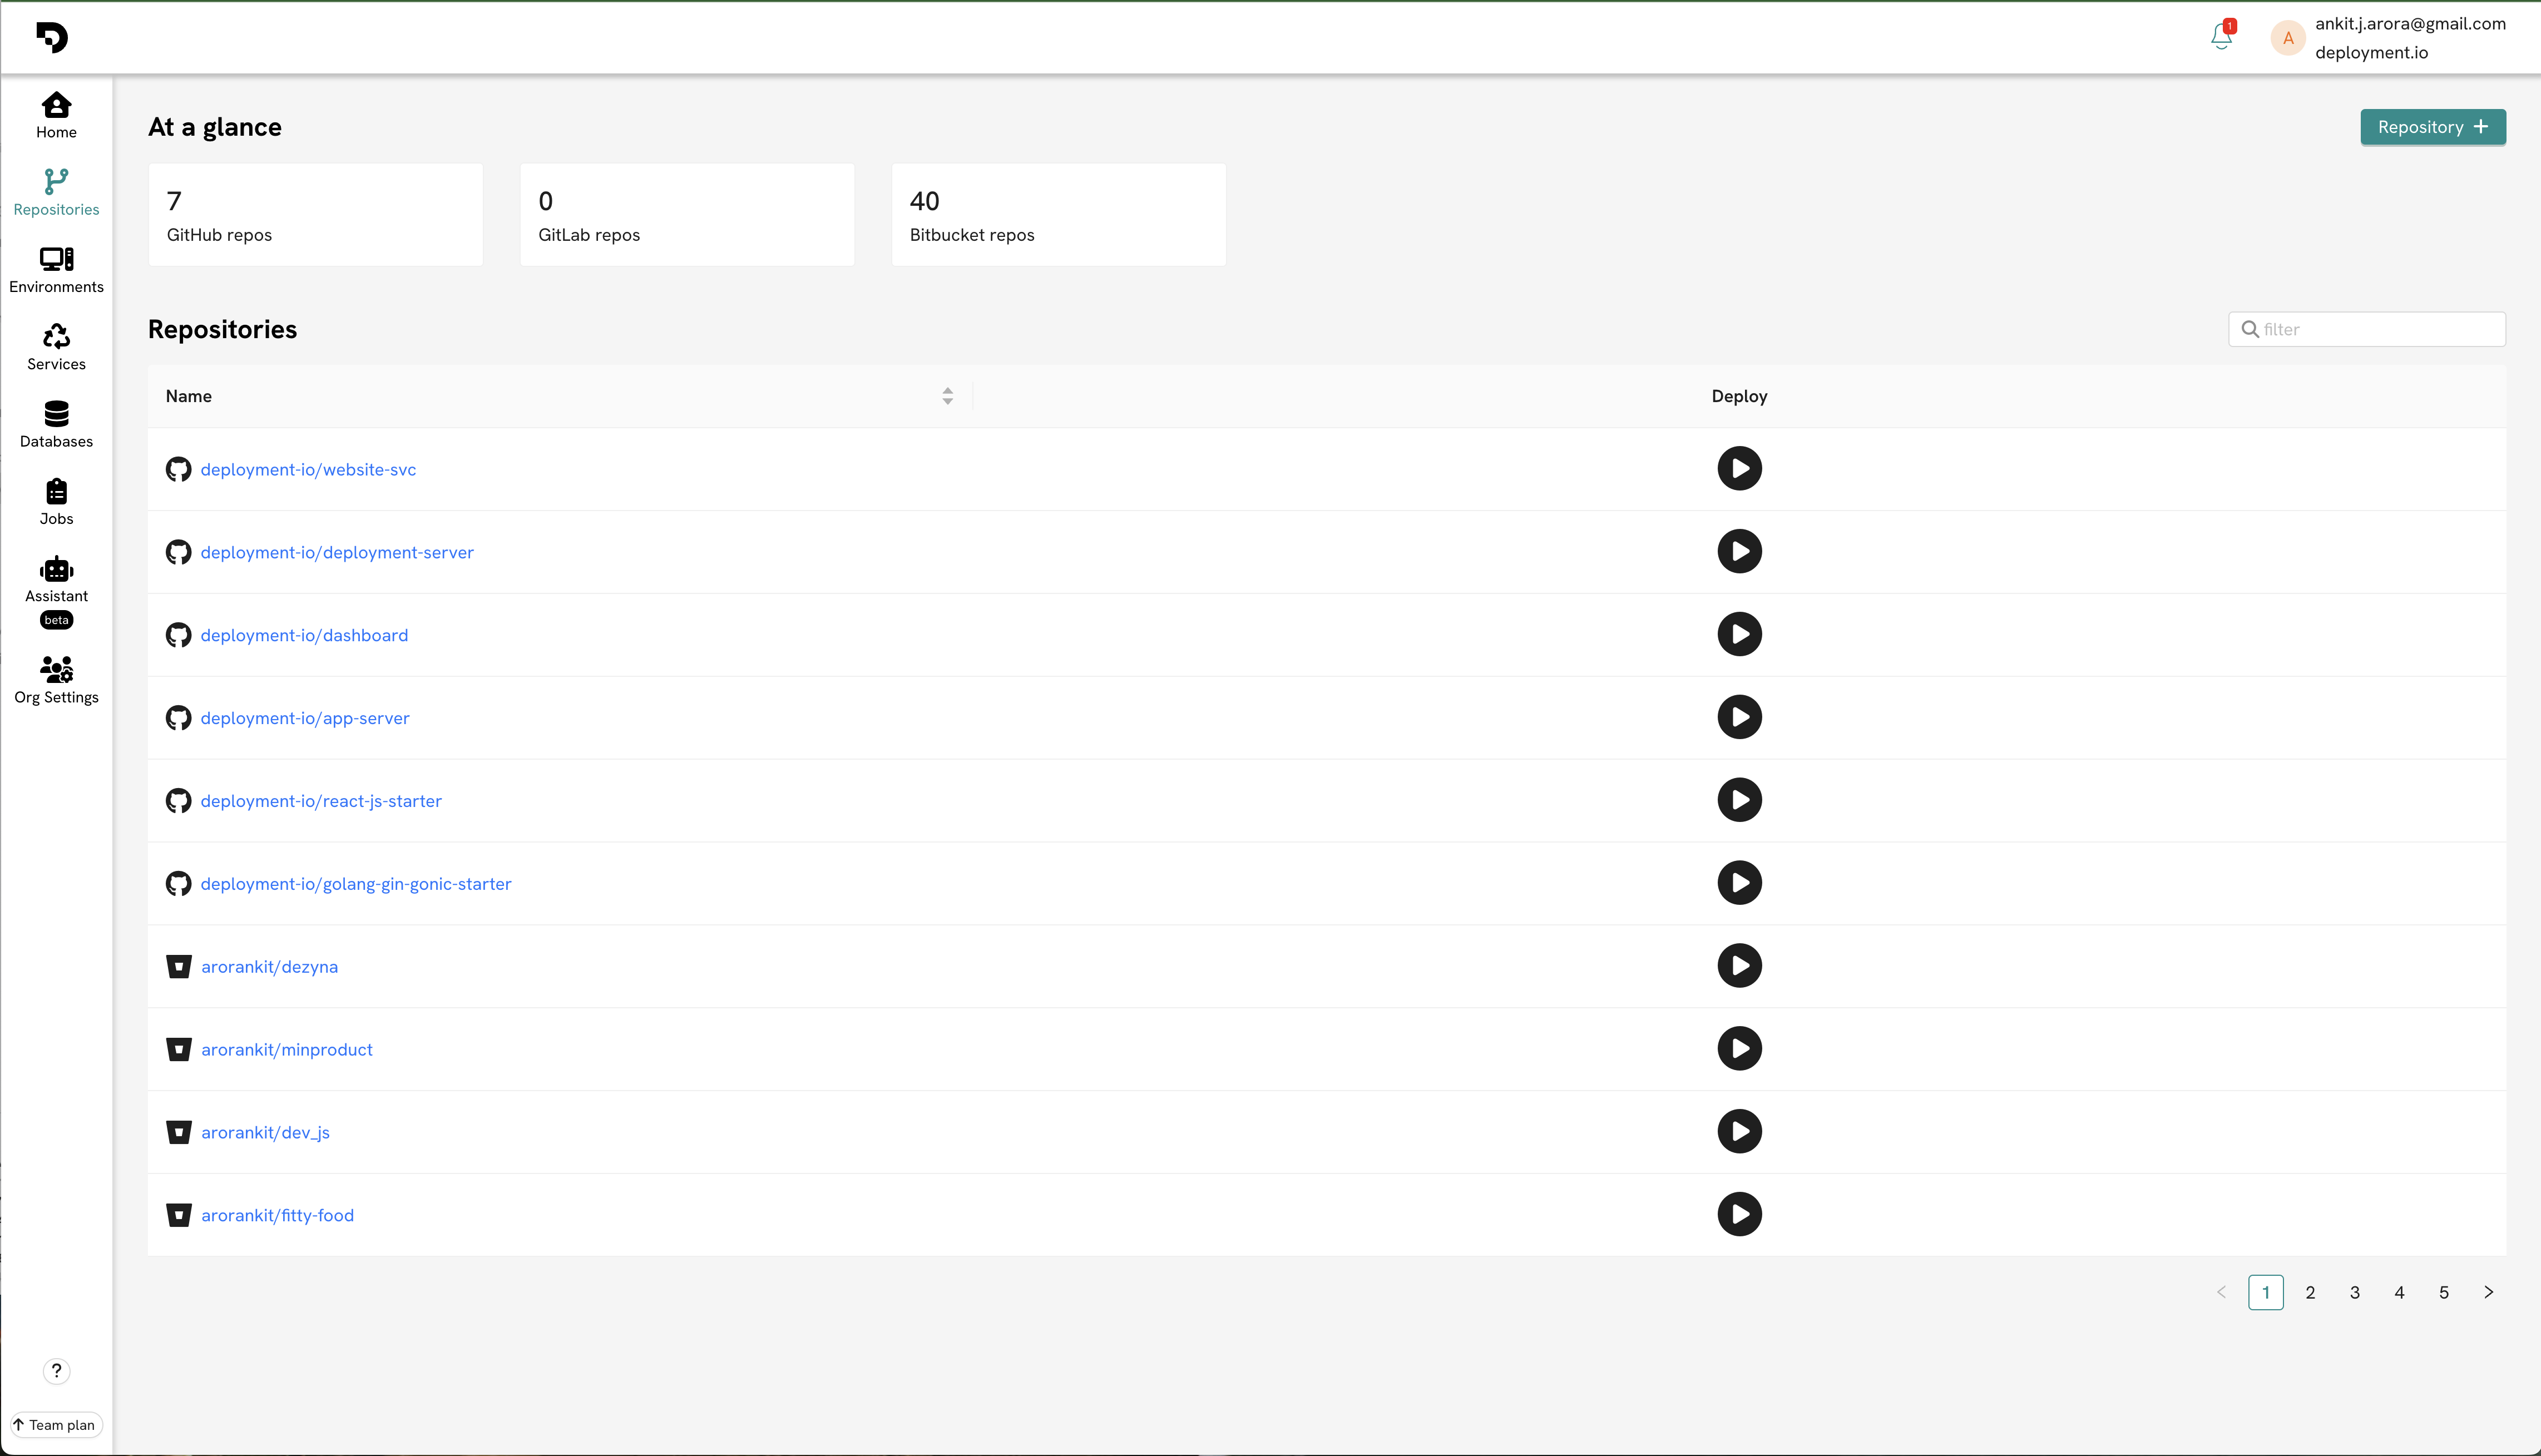Sort repositories by Name column
The image size is (2541, 1456).
coord(947,396)
